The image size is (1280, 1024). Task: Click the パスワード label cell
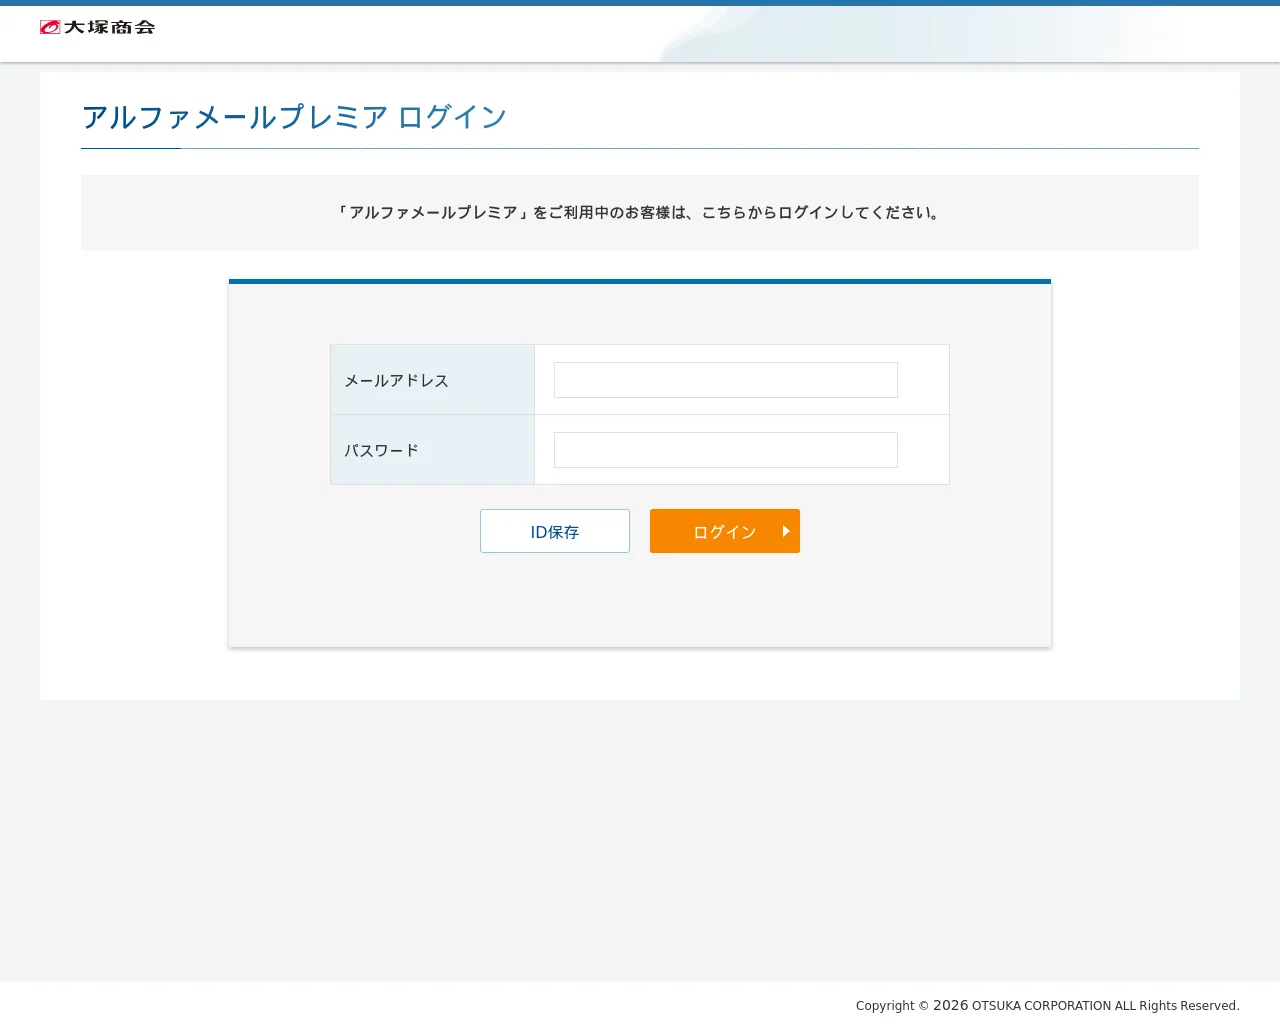coord(433,450)
